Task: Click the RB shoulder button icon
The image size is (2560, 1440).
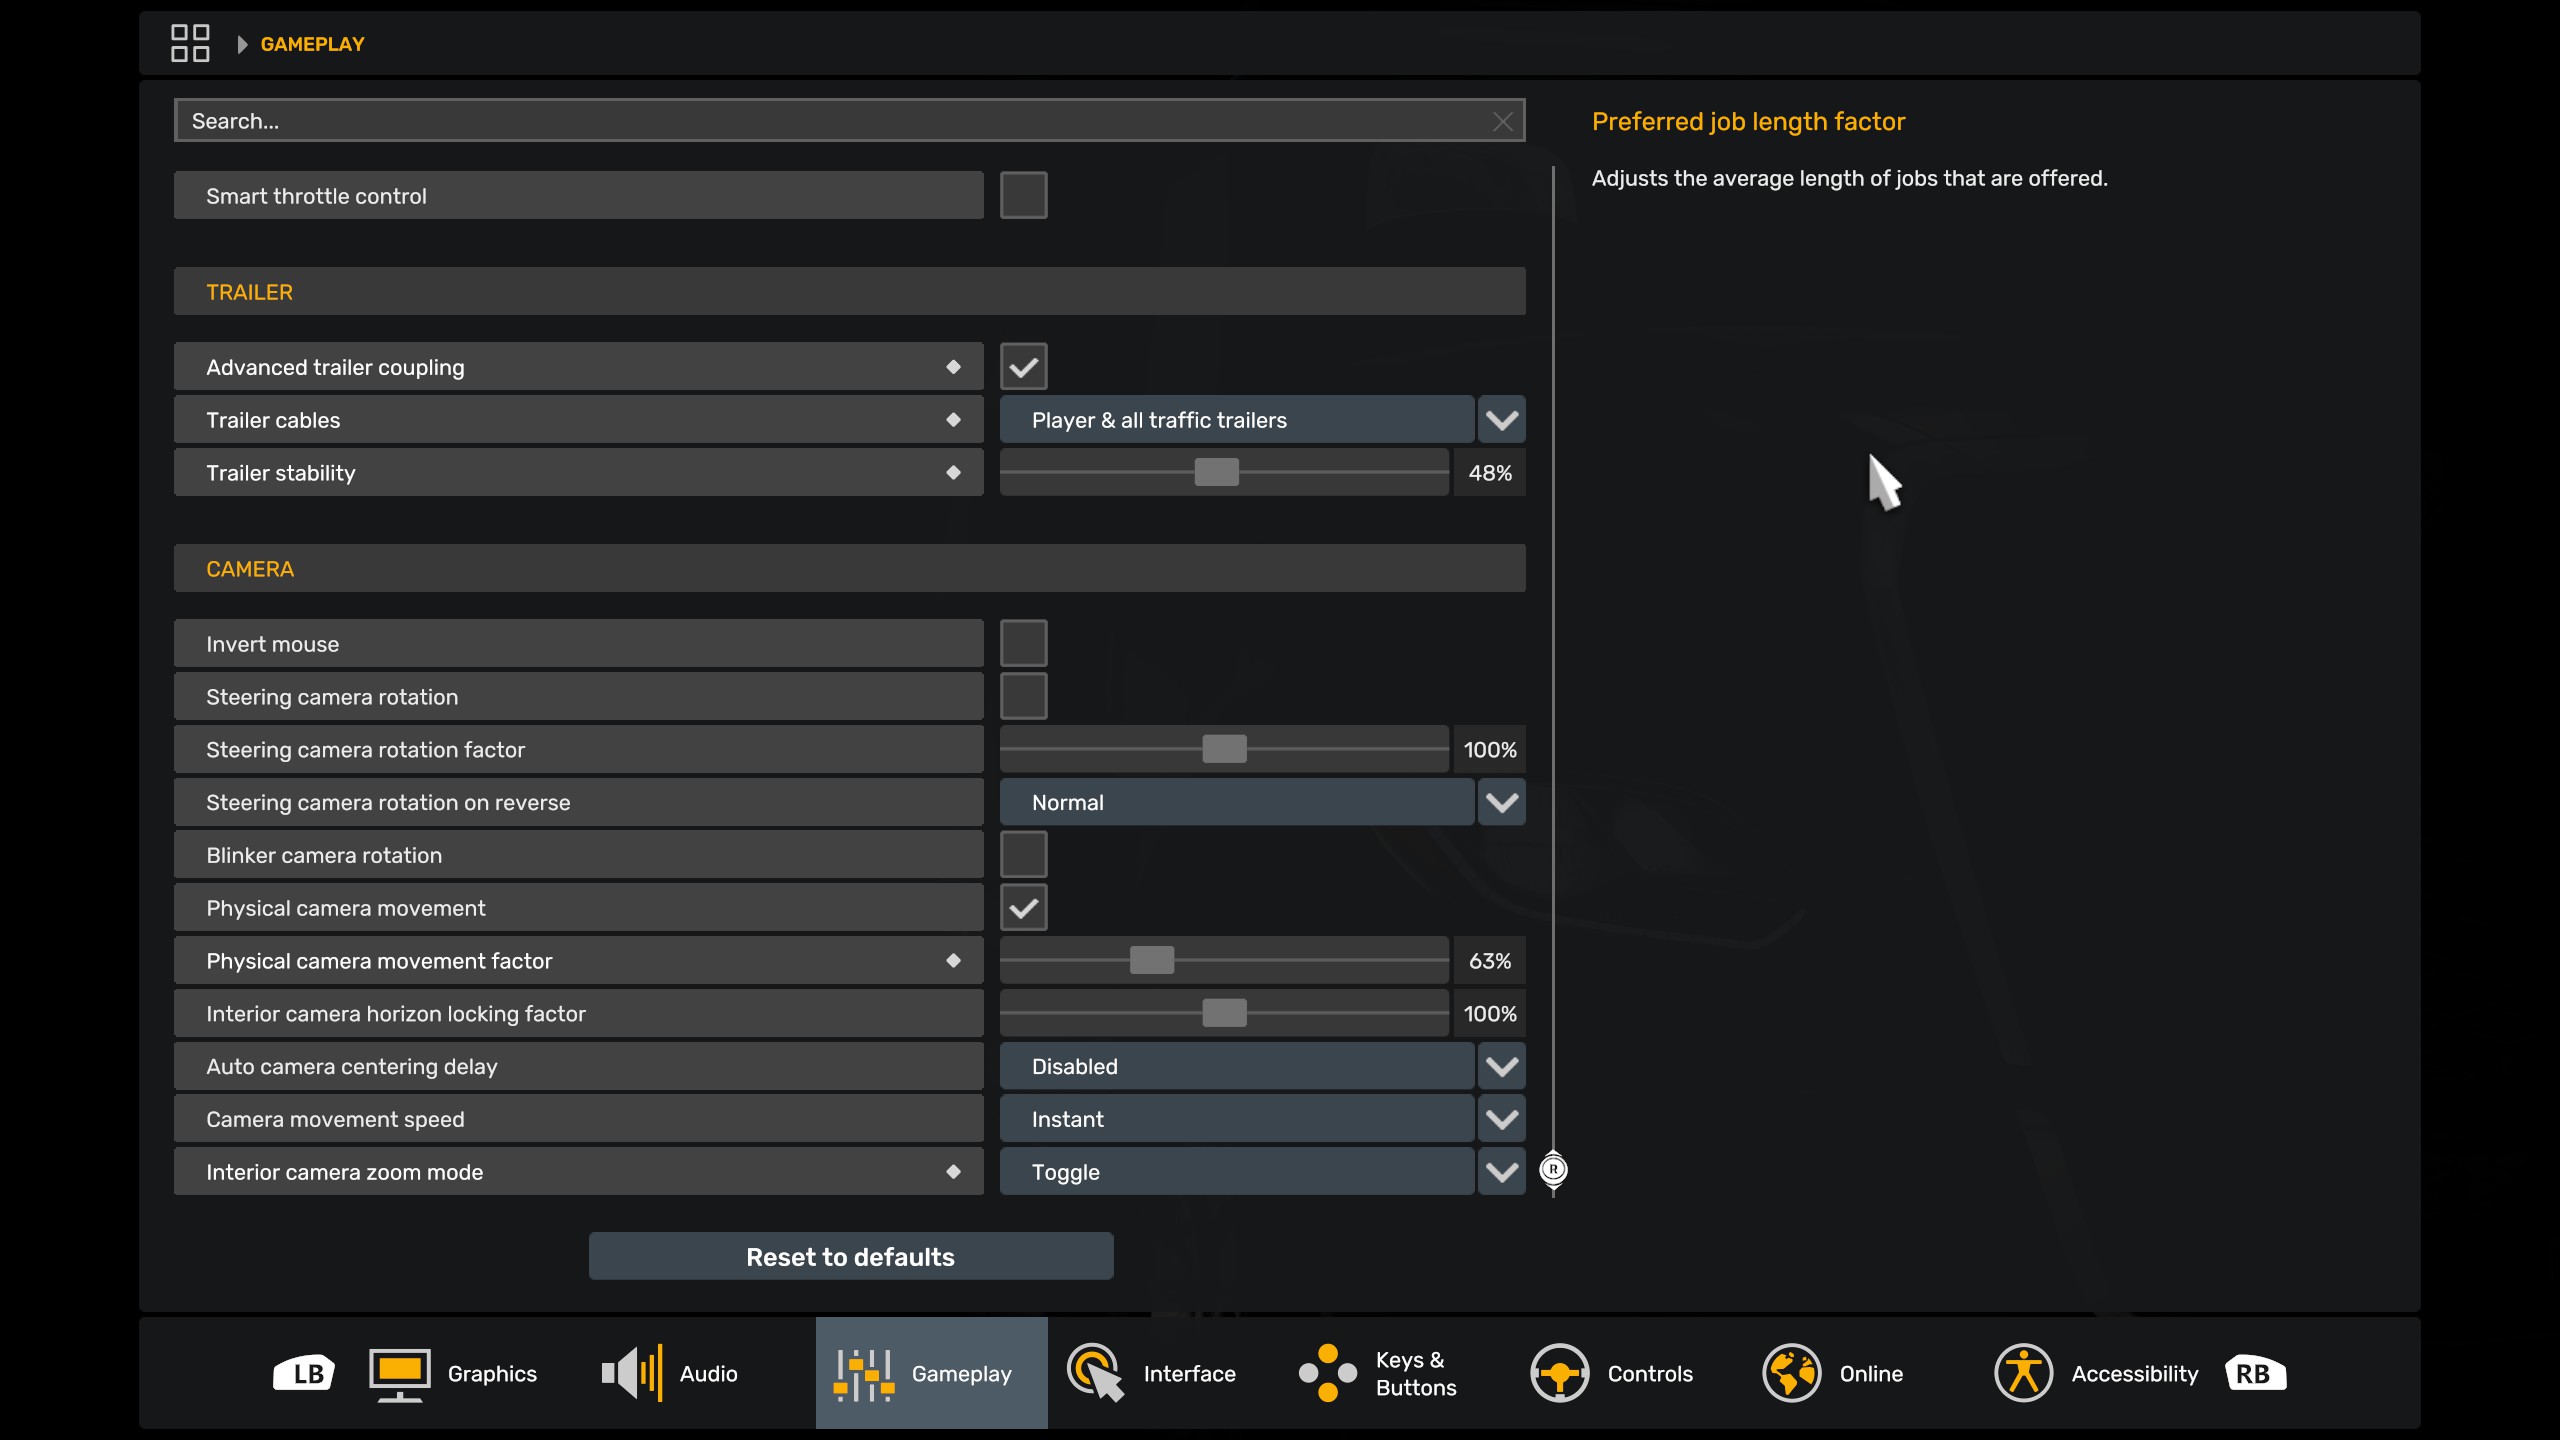Action: pyautogui.click(x=2256, y=1373)
